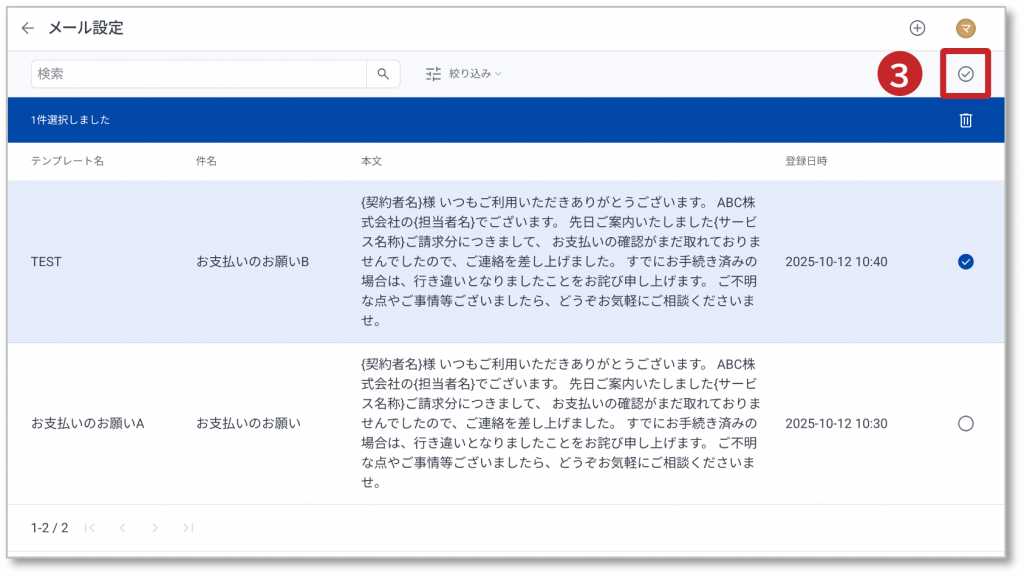Uncheck the TEST template row
The height and width of the screenshot is (576, 1024).
point(965,262)
